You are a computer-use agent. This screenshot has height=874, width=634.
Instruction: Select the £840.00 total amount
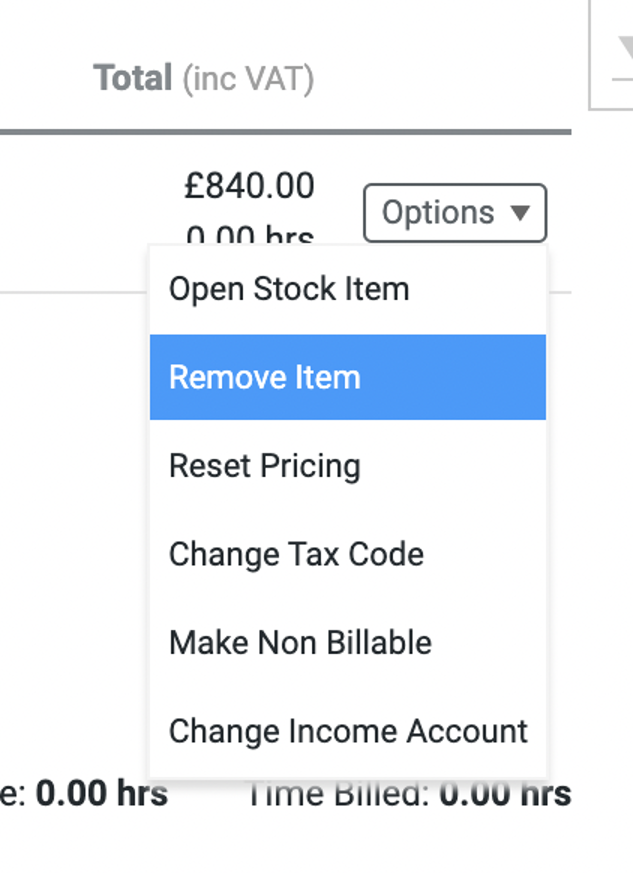point(249,186)
